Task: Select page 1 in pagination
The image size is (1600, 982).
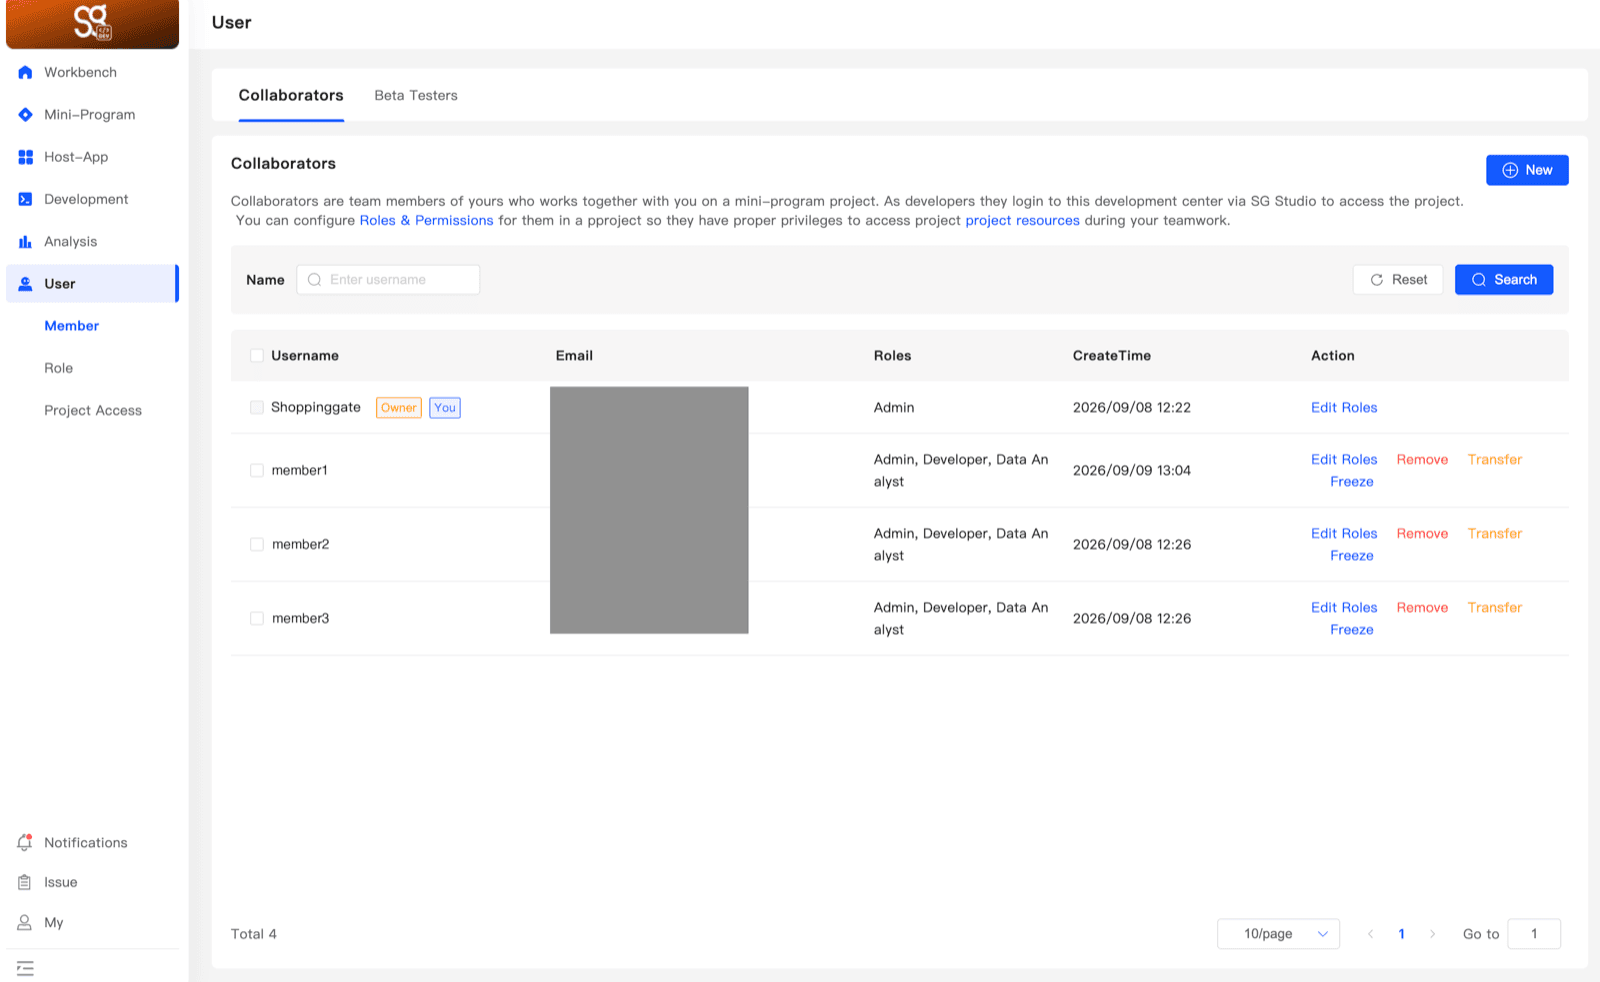Action: click(x=1401, y=934)
